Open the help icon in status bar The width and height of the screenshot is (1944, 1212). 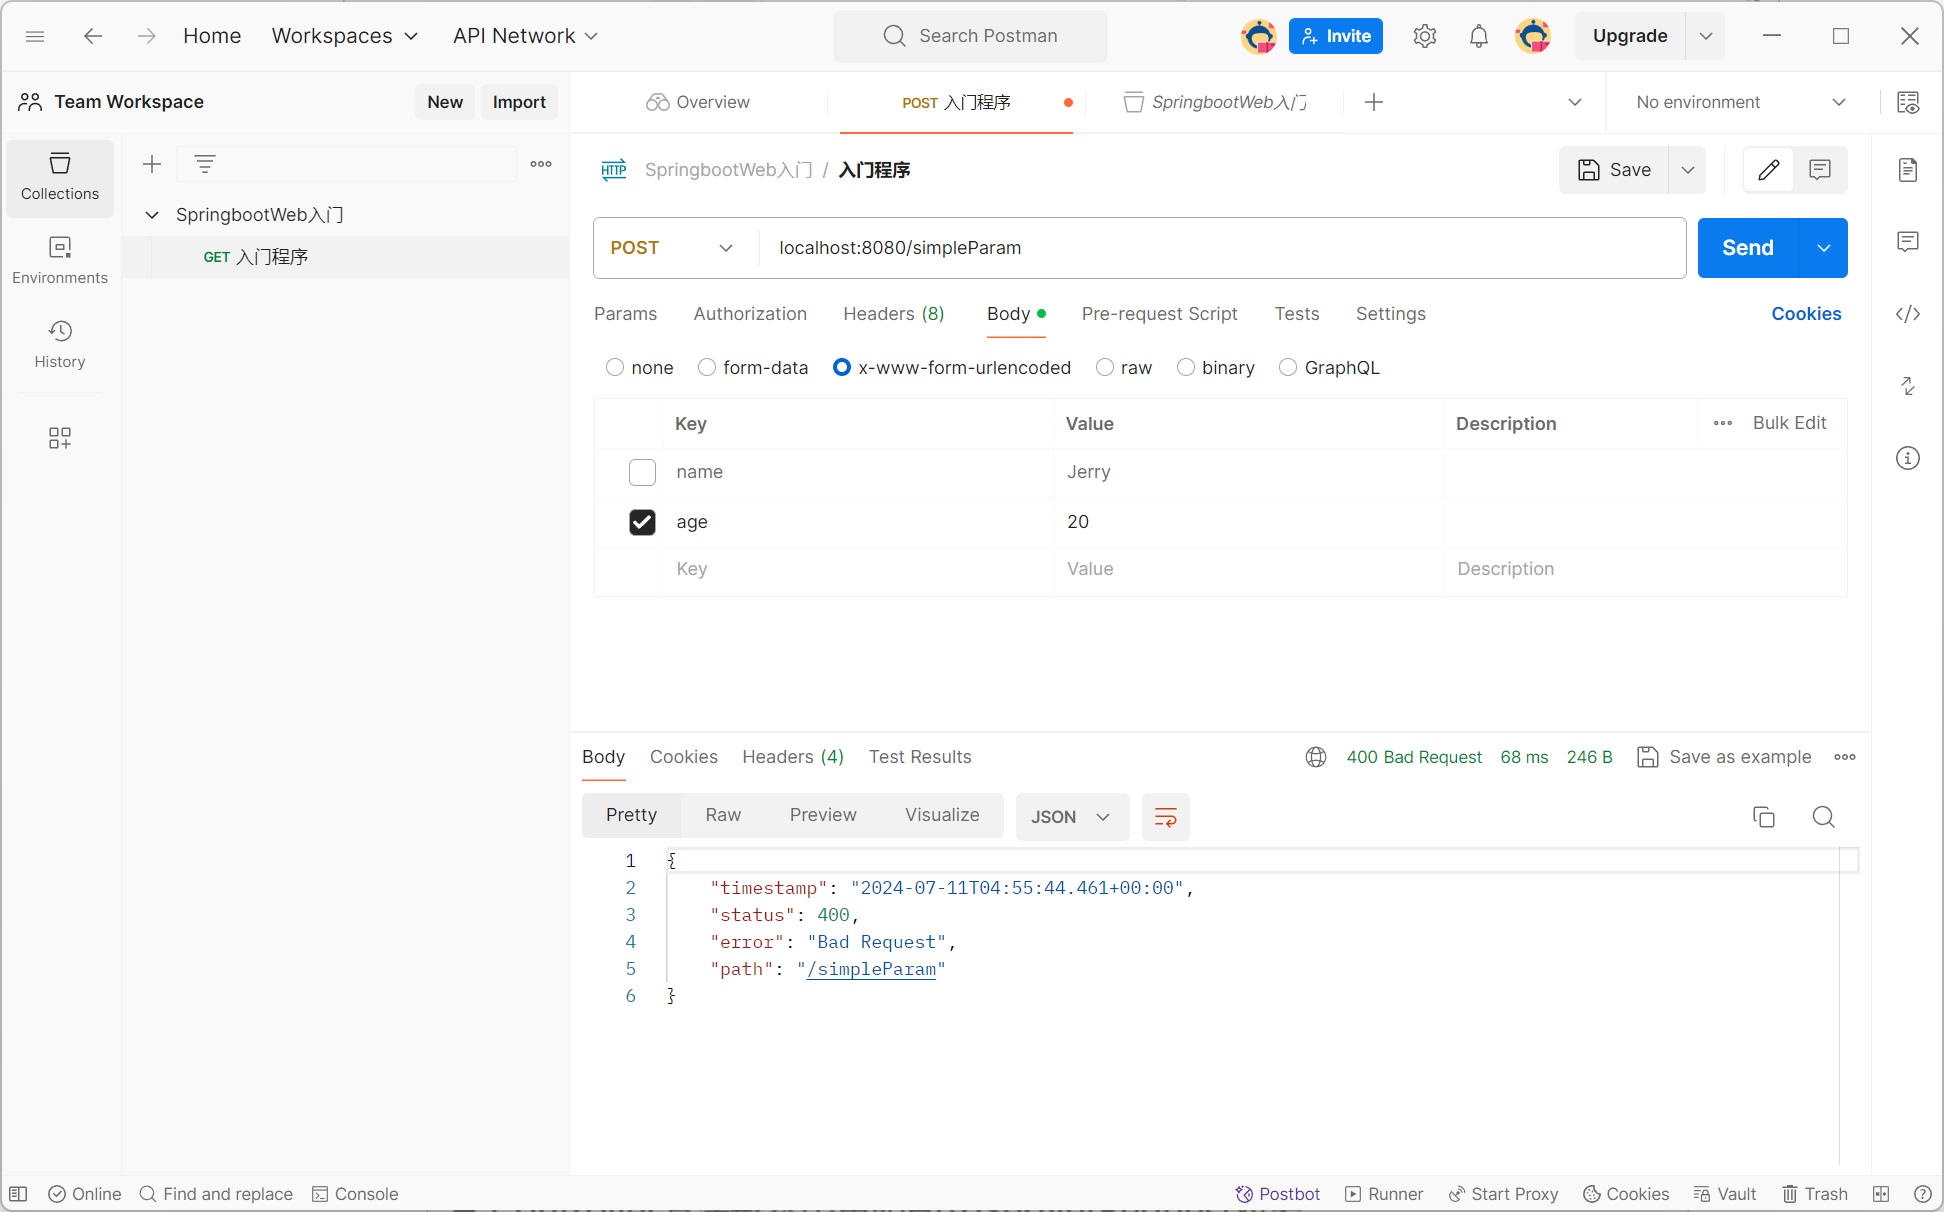(1922, 1194)
